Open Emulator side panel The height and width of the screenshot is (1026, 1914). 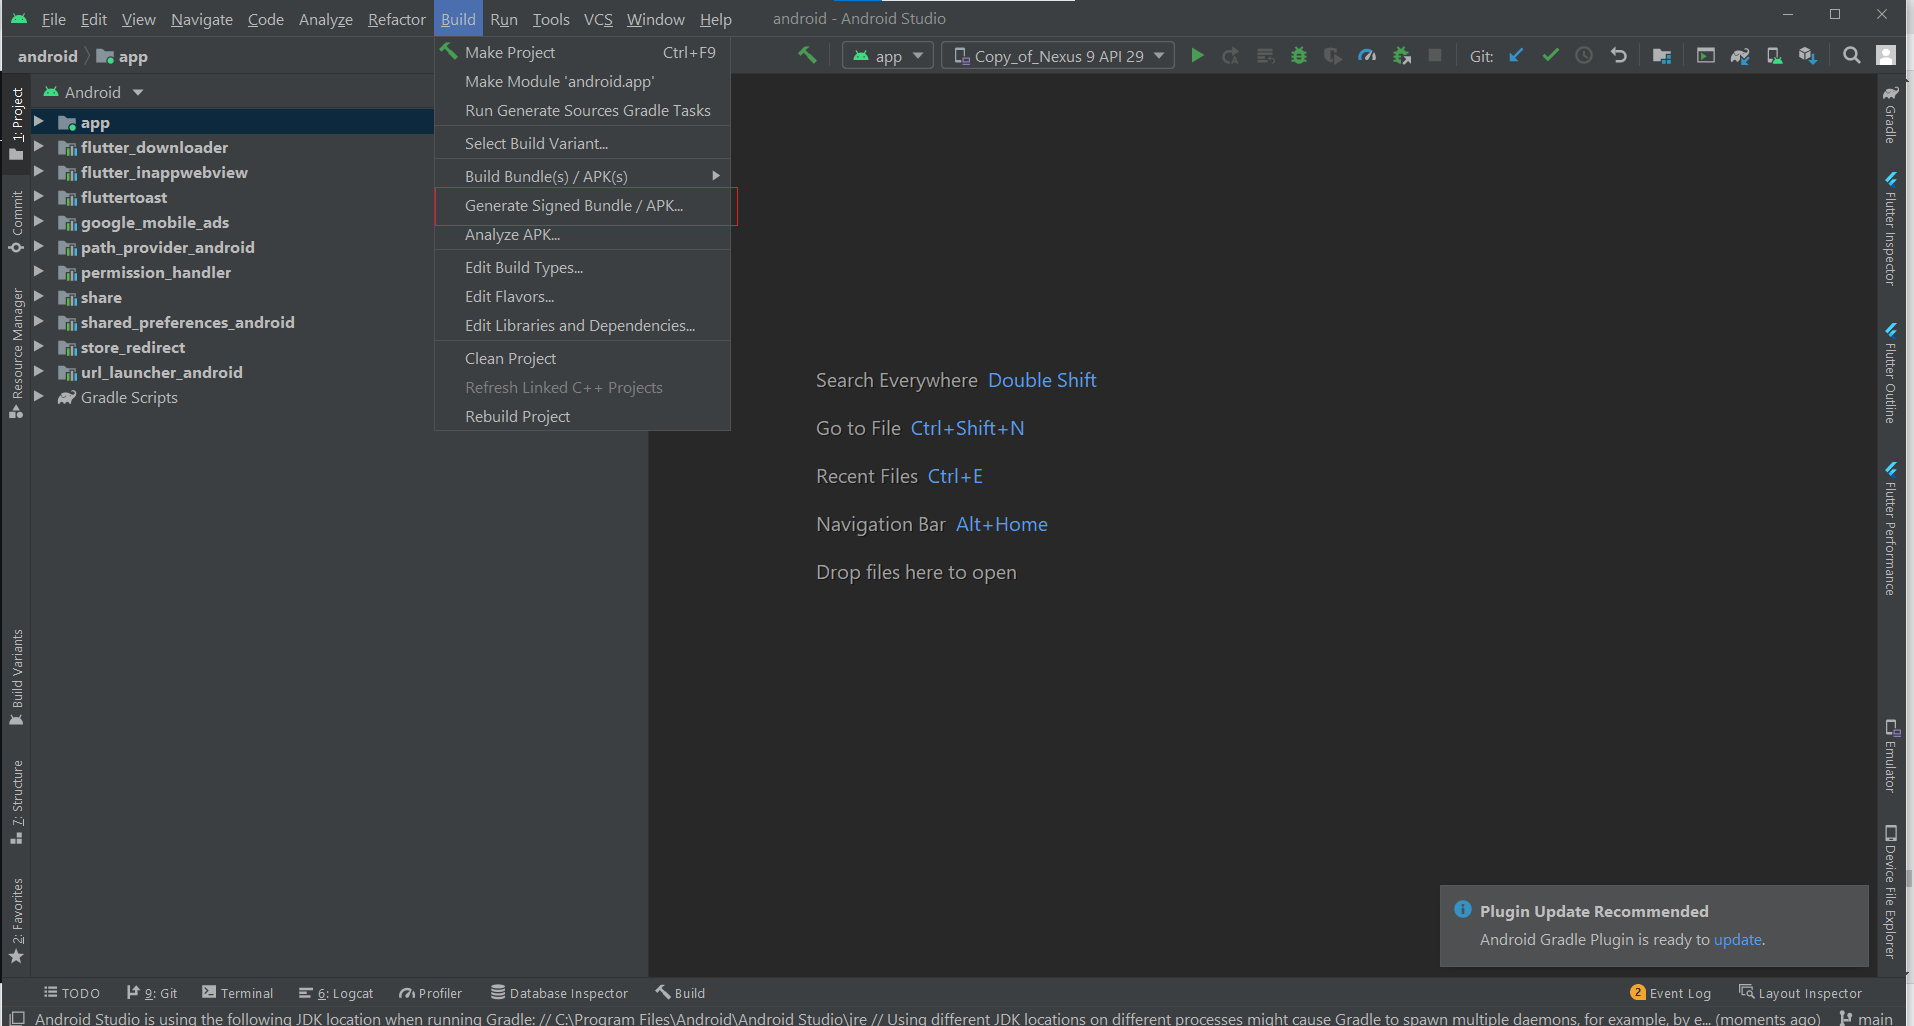pos(1890,756)
